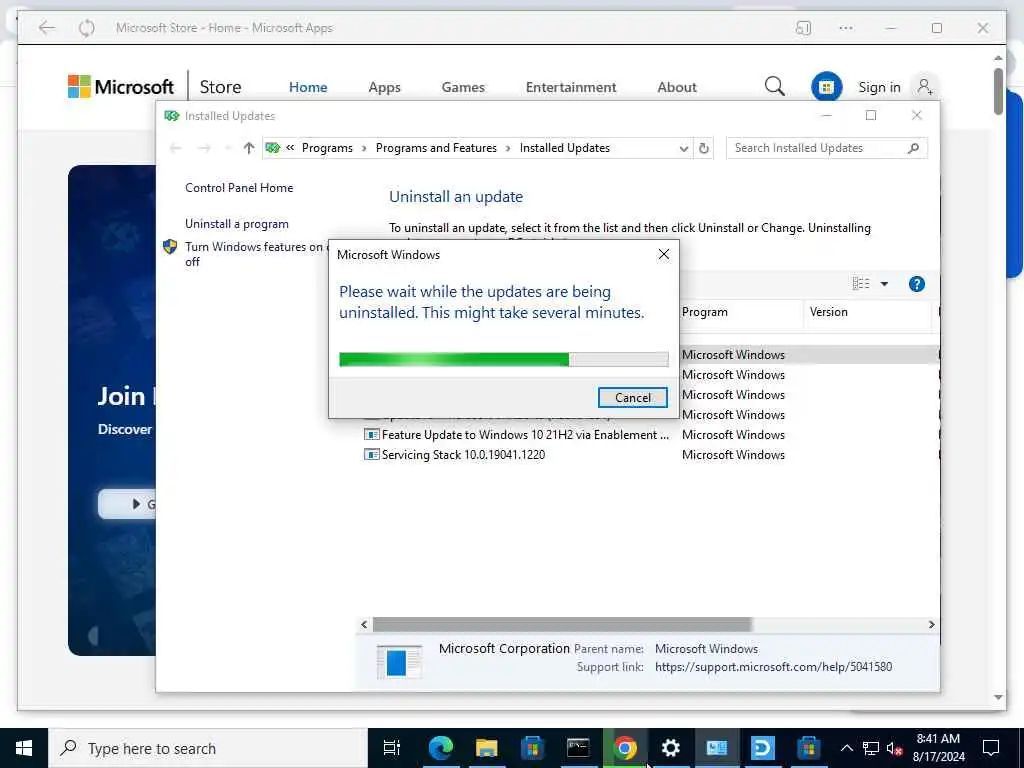Click the shield icon beside Windows features
The height and width of the screenshot is (768, 1024).
coord(170,247)
